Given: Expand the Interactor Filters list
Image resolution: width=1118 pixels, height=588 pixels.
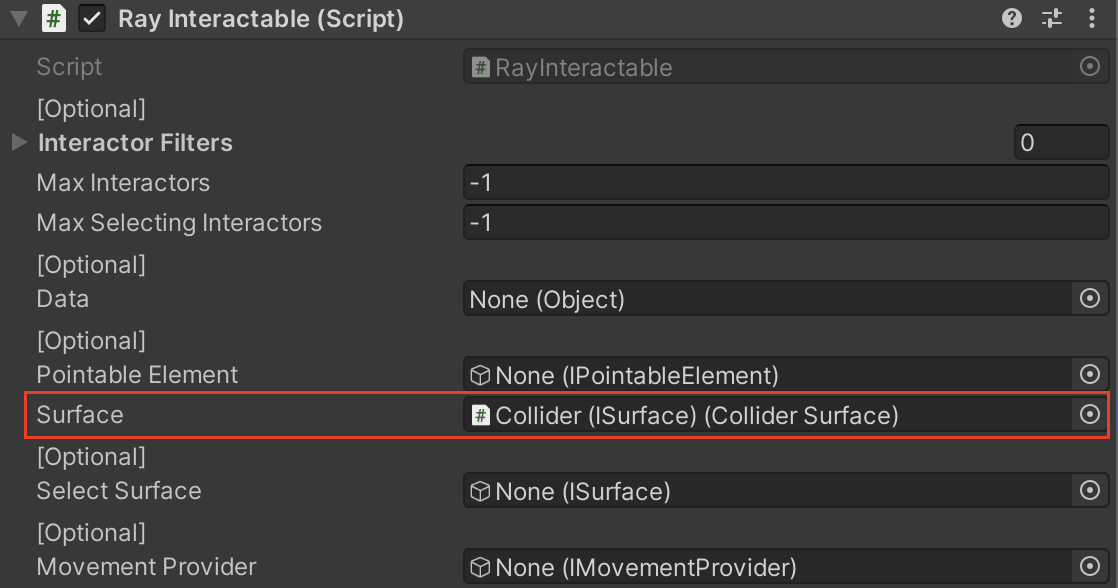Looking at the screenshot, I should coord(19,143).
